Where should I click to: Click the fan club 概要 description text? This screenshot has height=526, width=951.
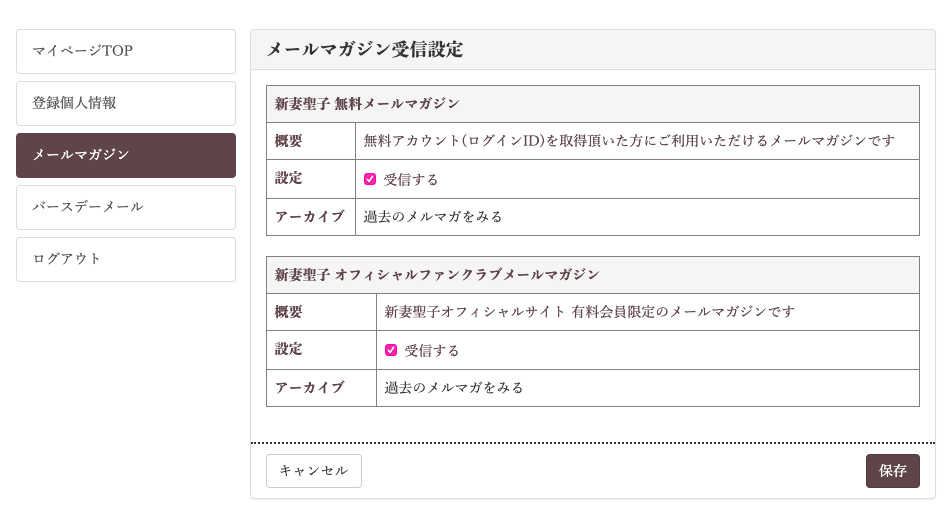[x=590, y=312]
